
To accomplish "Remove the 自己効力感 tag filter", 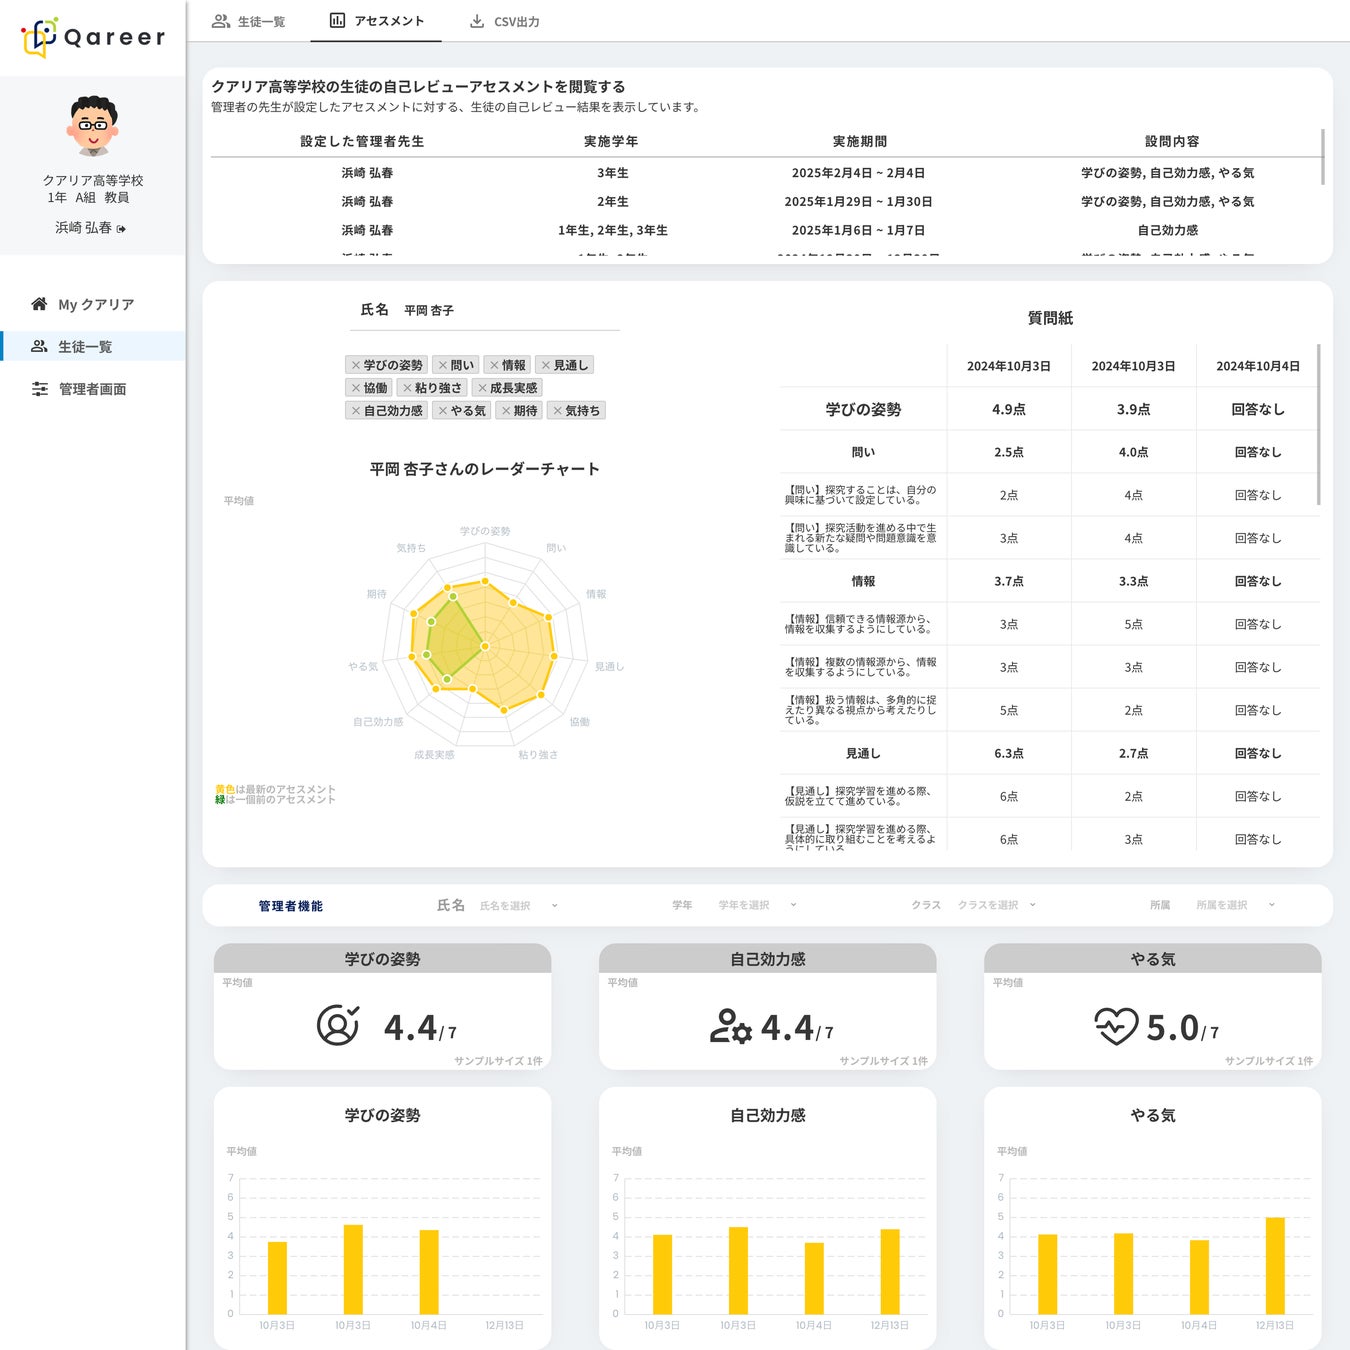I will pyautogui.click(x=356, y=411).
